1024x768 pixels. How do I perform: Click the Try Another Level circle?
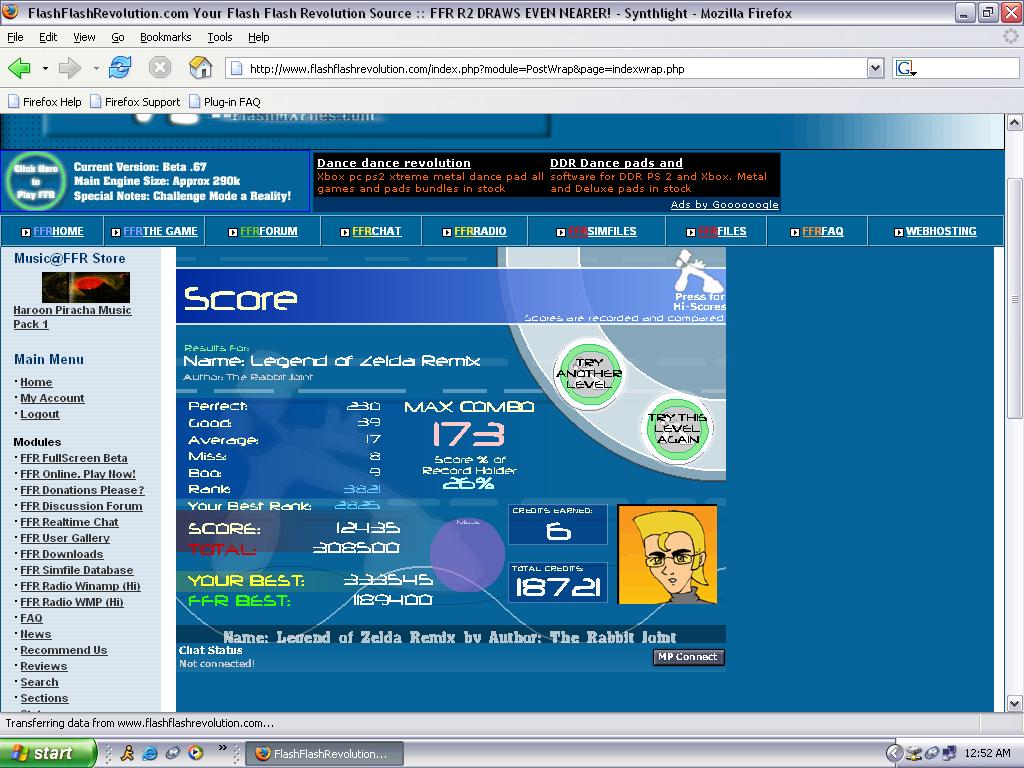[x=588, y=374]
